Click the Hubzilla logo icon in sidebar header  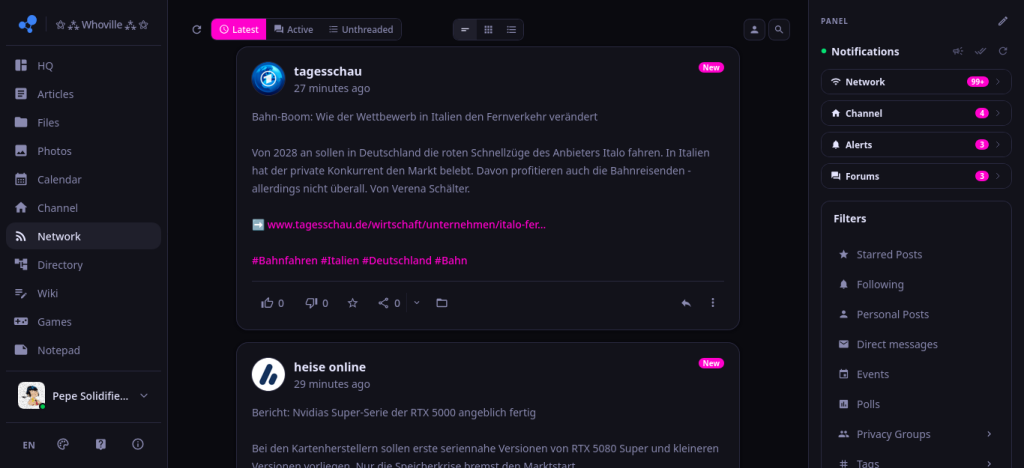pyautogui.click(x=27, y=24)
